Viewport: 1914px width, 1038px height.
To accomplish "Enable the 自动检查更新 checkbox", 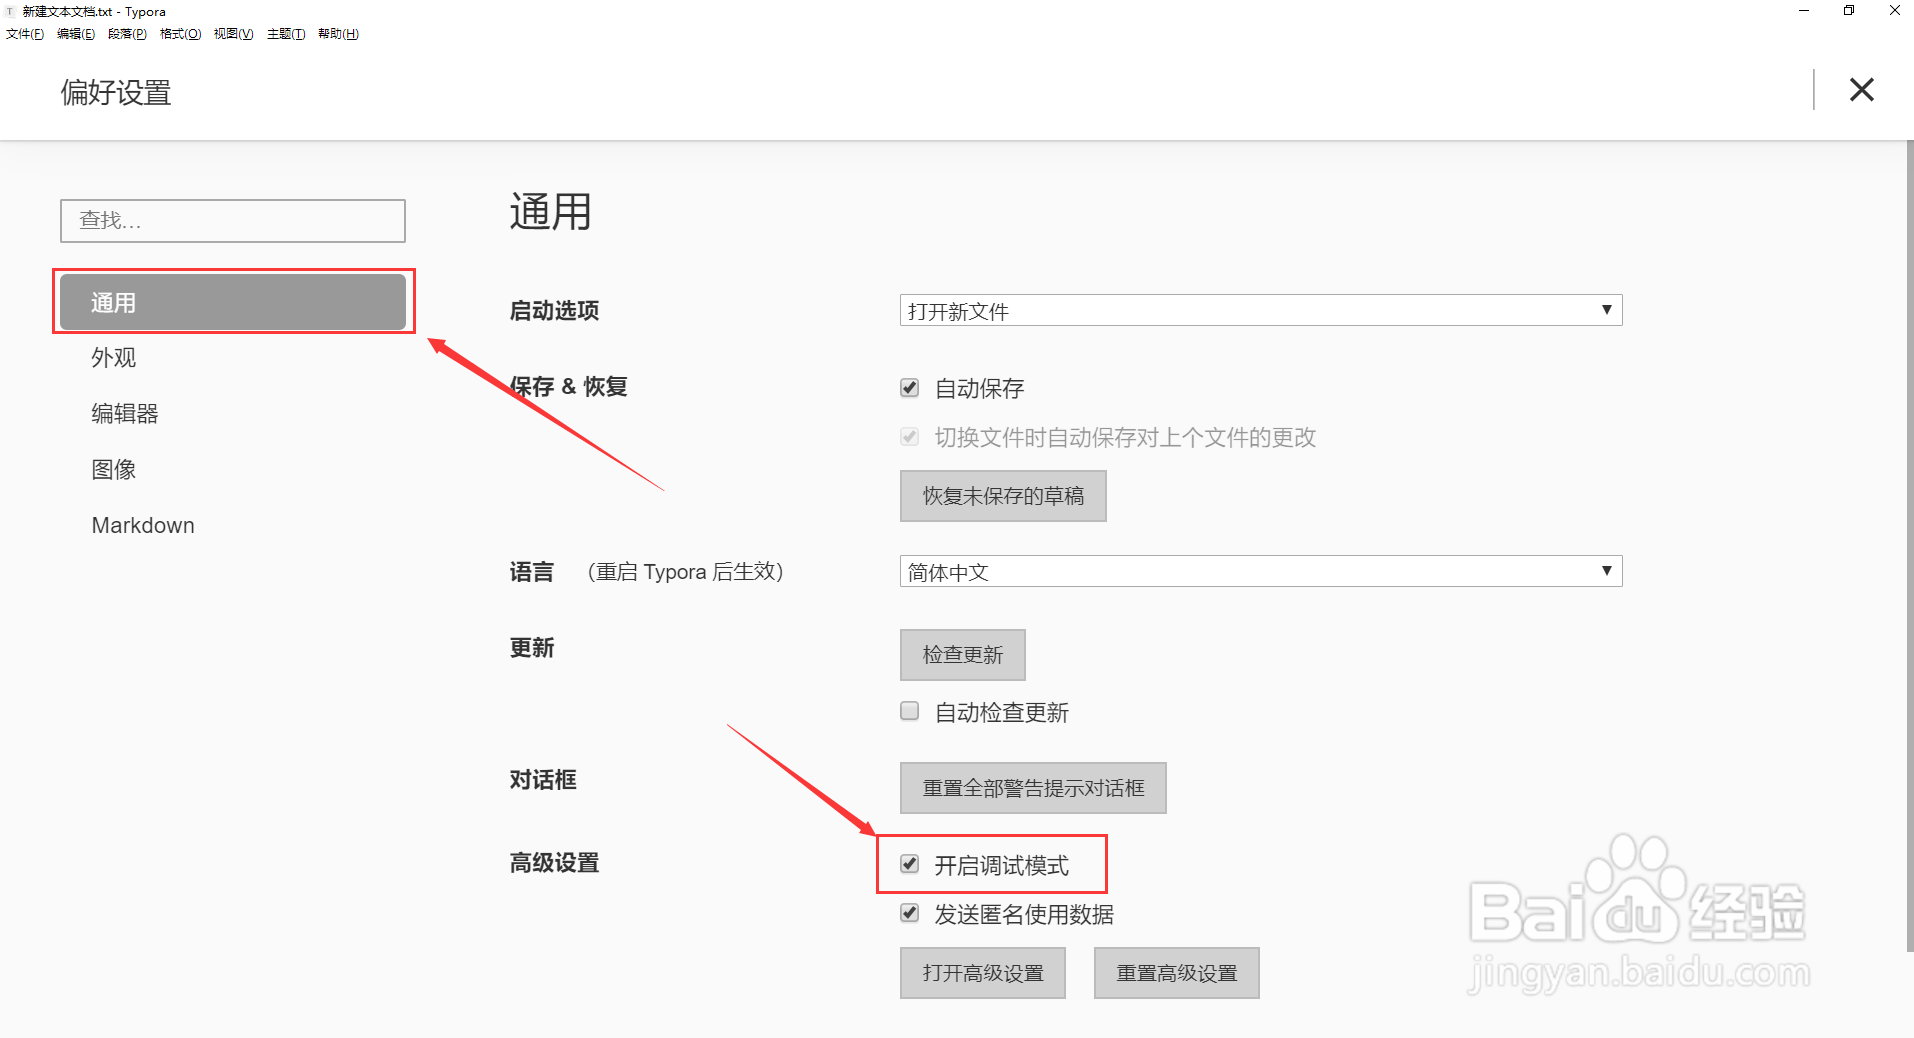I will pos(909,711).
